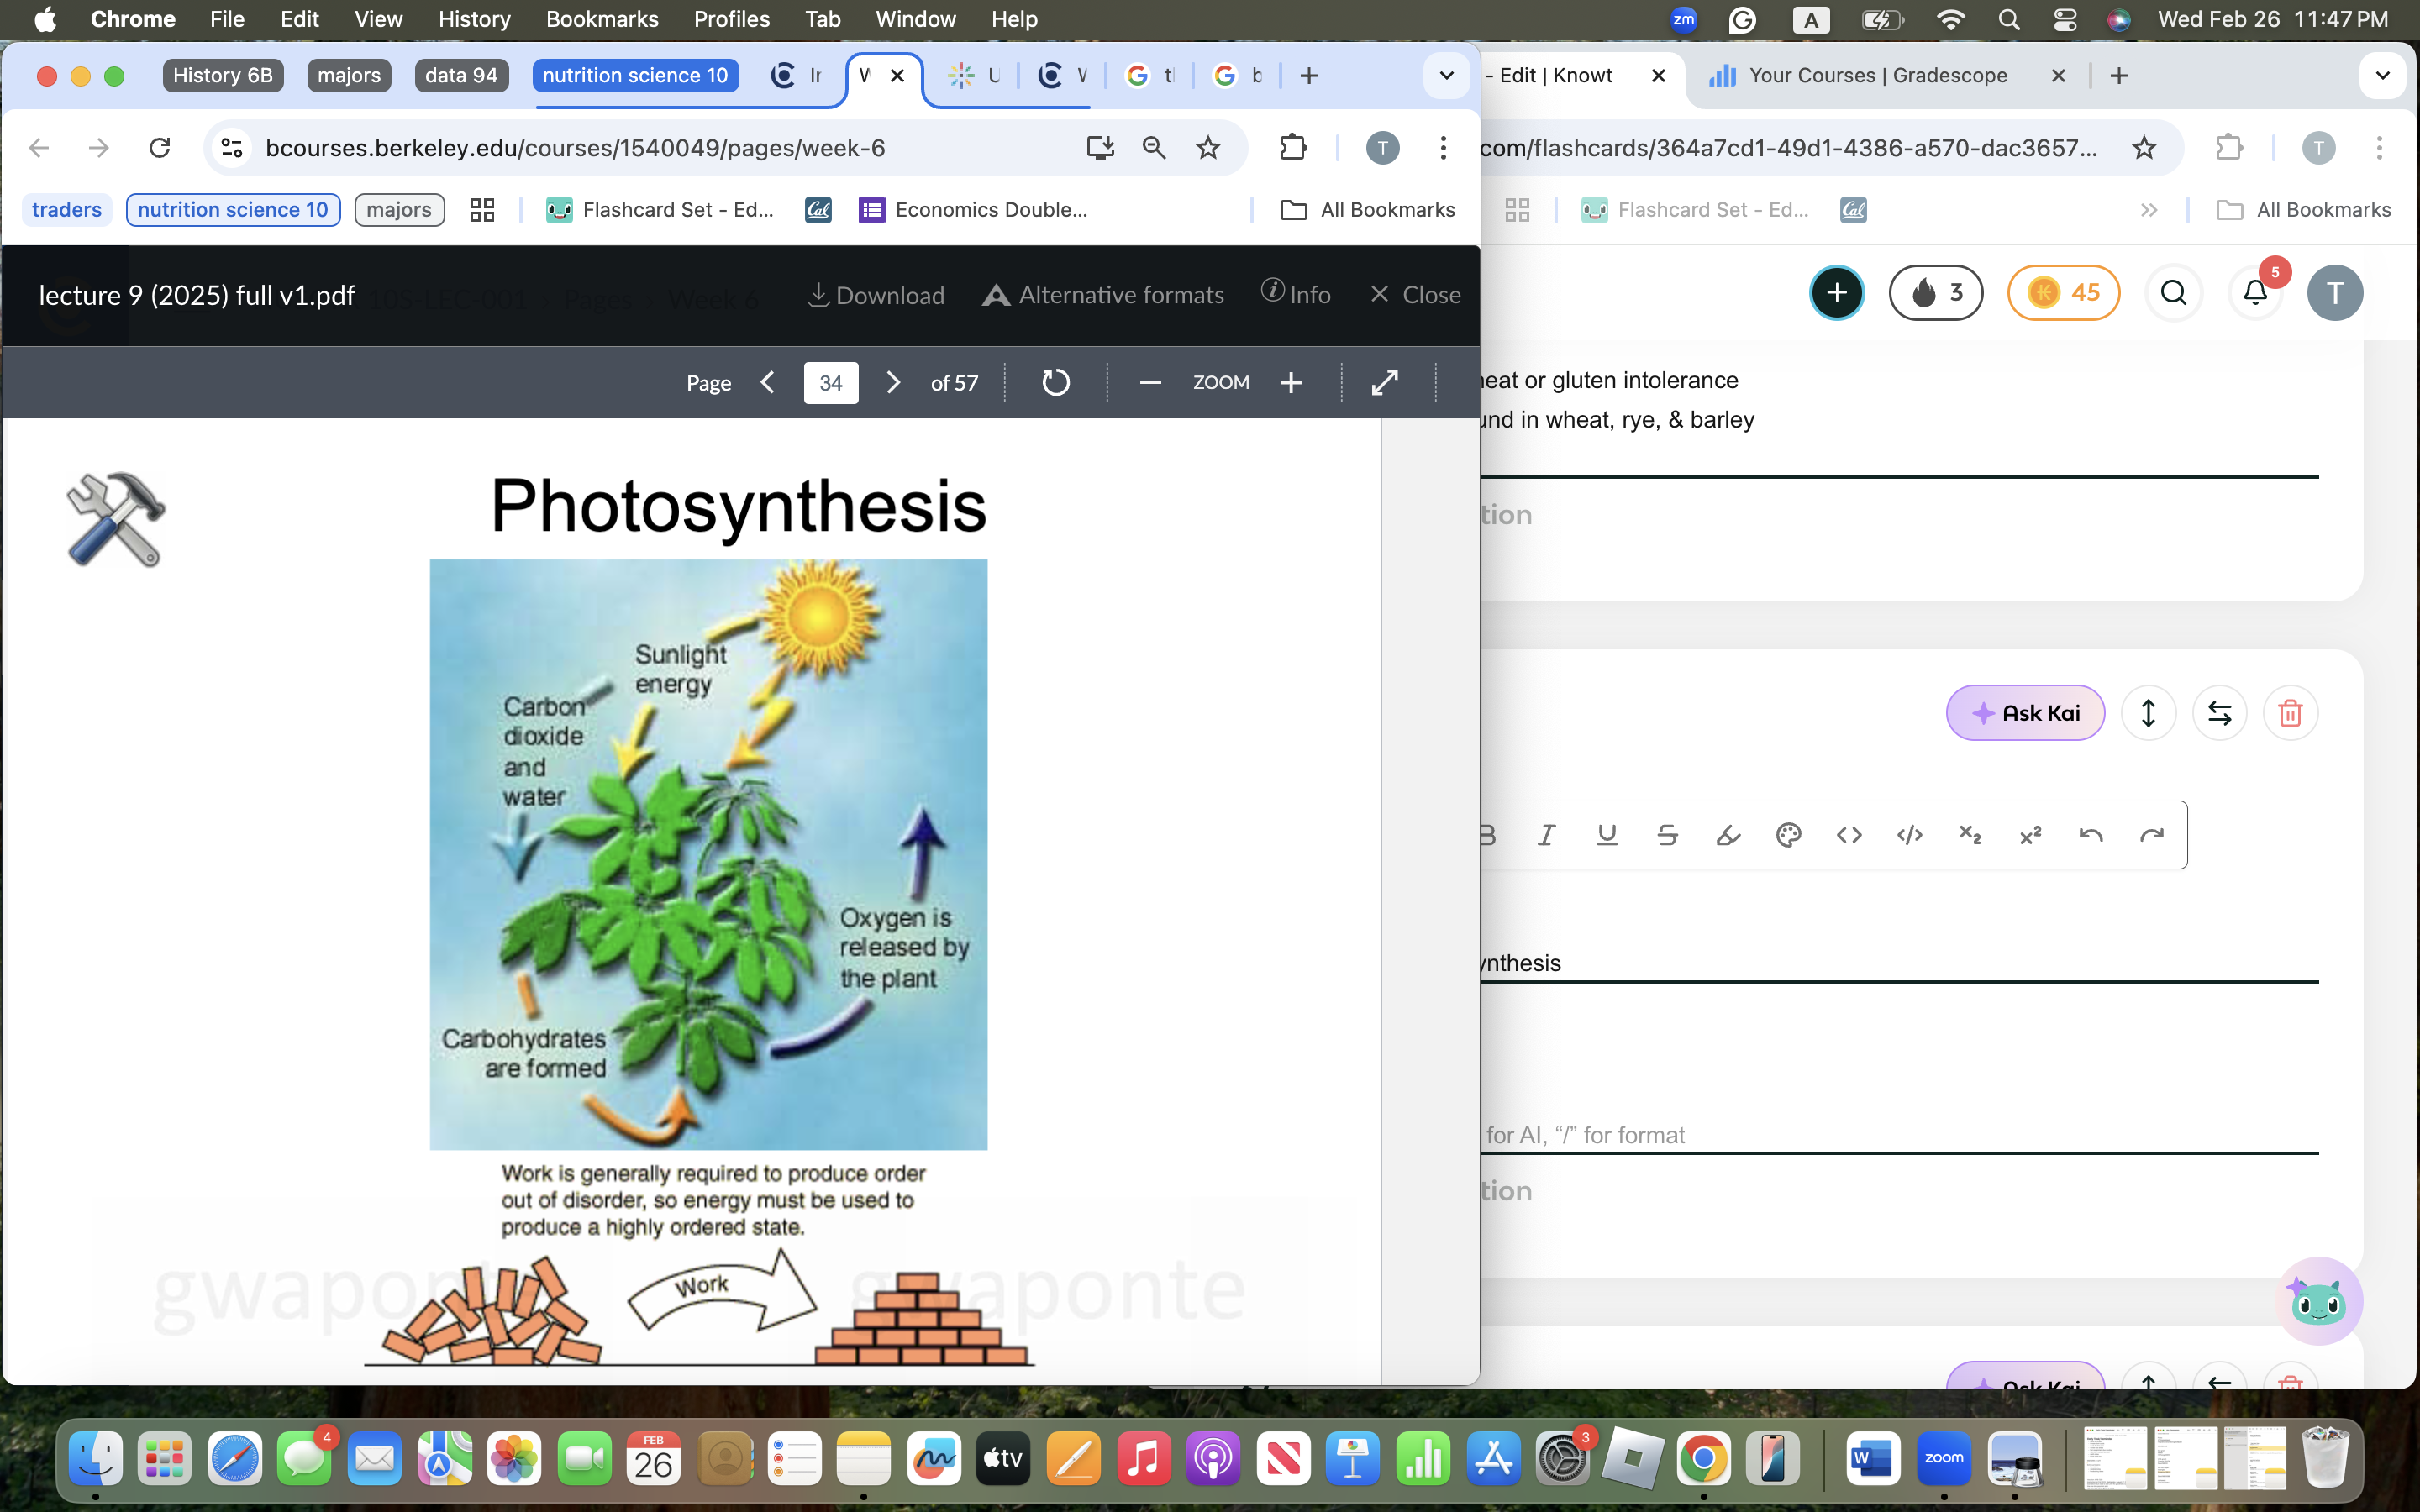2420x1512 pixels.
Task: Redo the last edit in Knowt
Action: tap(2151, 835)
